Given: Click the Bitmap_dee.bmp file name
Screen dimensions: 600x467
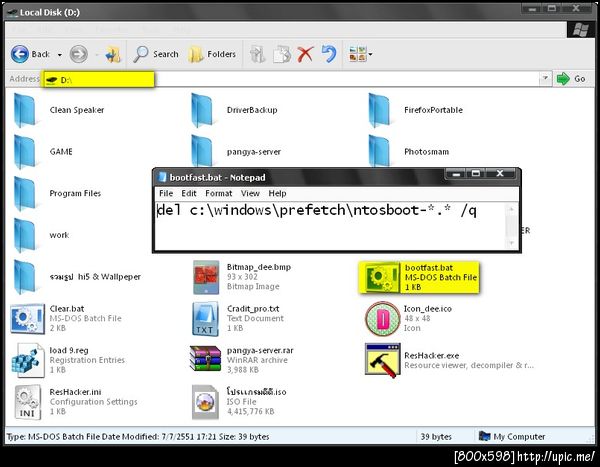Looking at the screenshot, I should 259,267.
